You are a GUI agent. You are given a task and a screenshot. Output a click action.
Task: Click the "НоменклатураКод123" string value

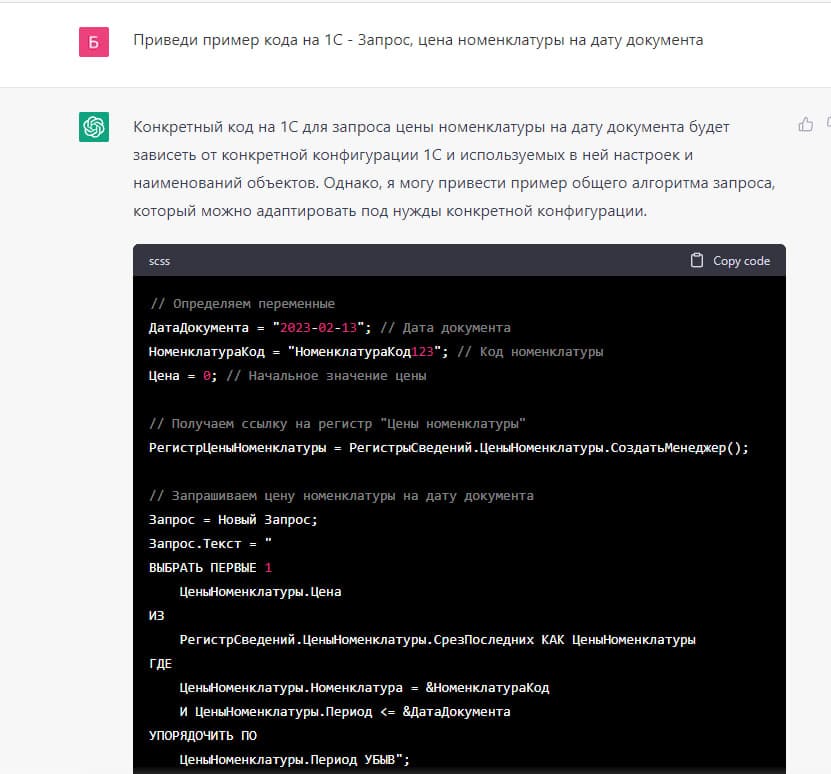coord(369,352)
